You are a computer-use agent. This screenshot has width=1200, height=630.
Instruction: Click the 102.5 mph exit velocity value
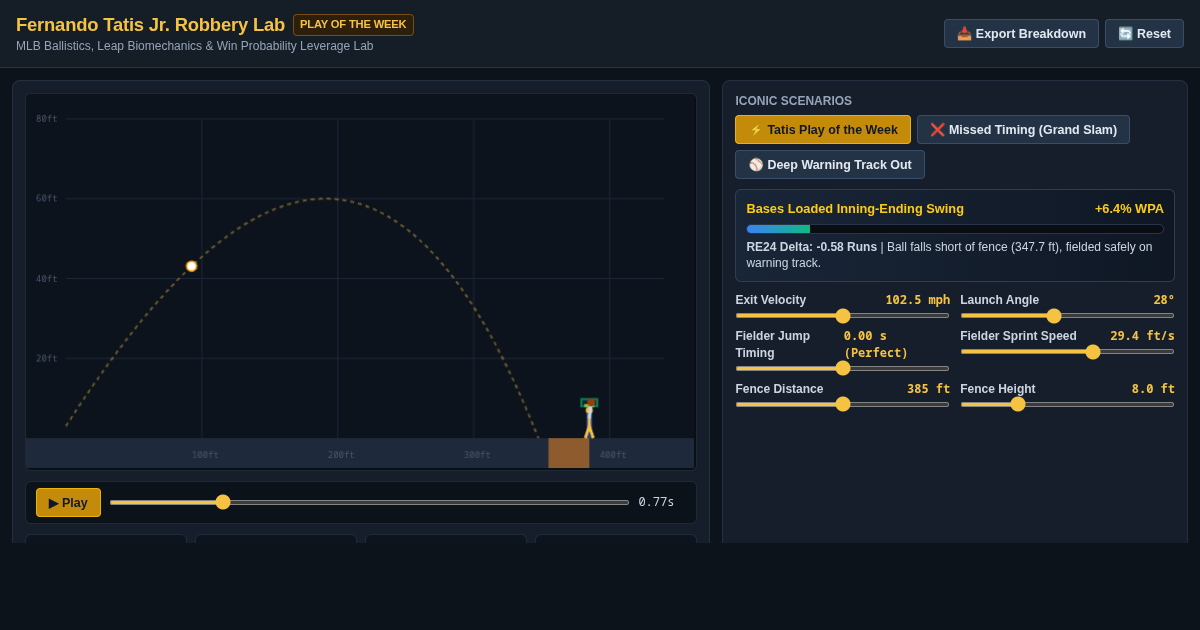(917, 300)
